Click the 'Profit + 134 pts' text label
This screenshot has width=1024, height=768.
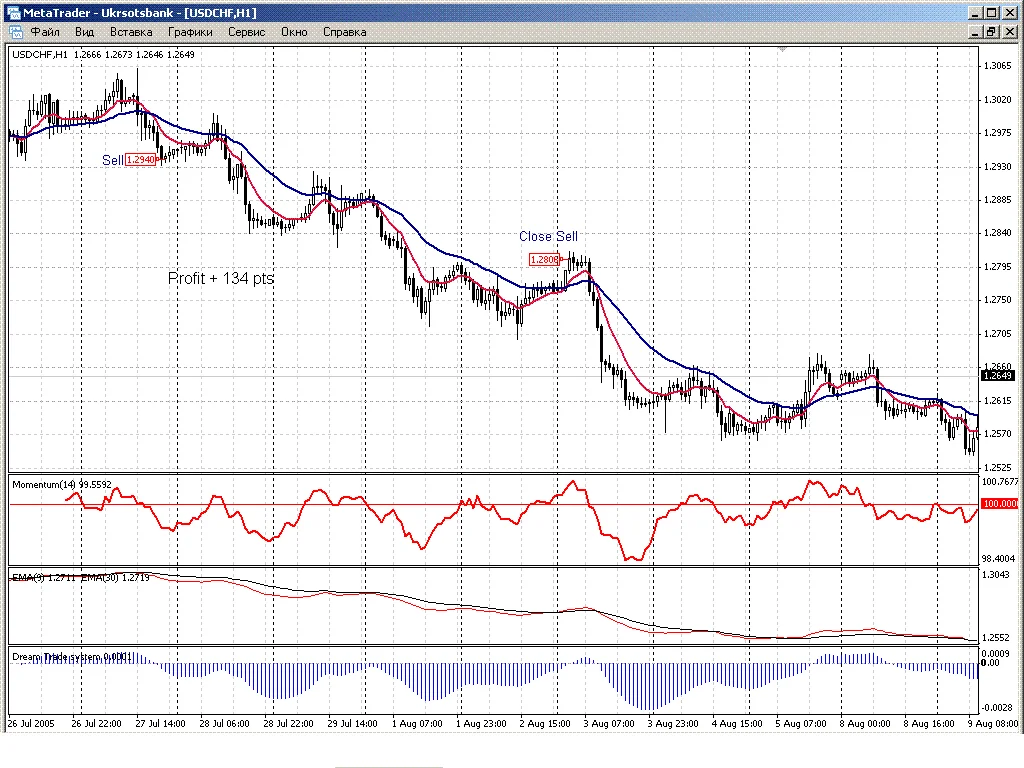tap(220, 279)
